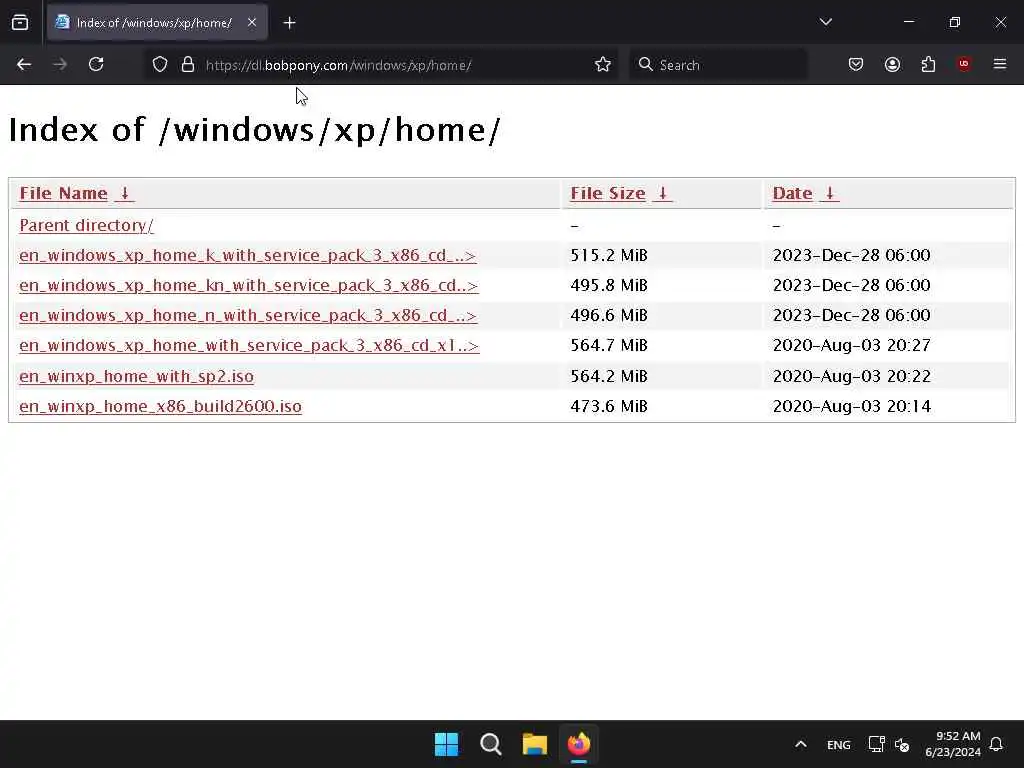Open the Parent directory link

tap(86, 225)
